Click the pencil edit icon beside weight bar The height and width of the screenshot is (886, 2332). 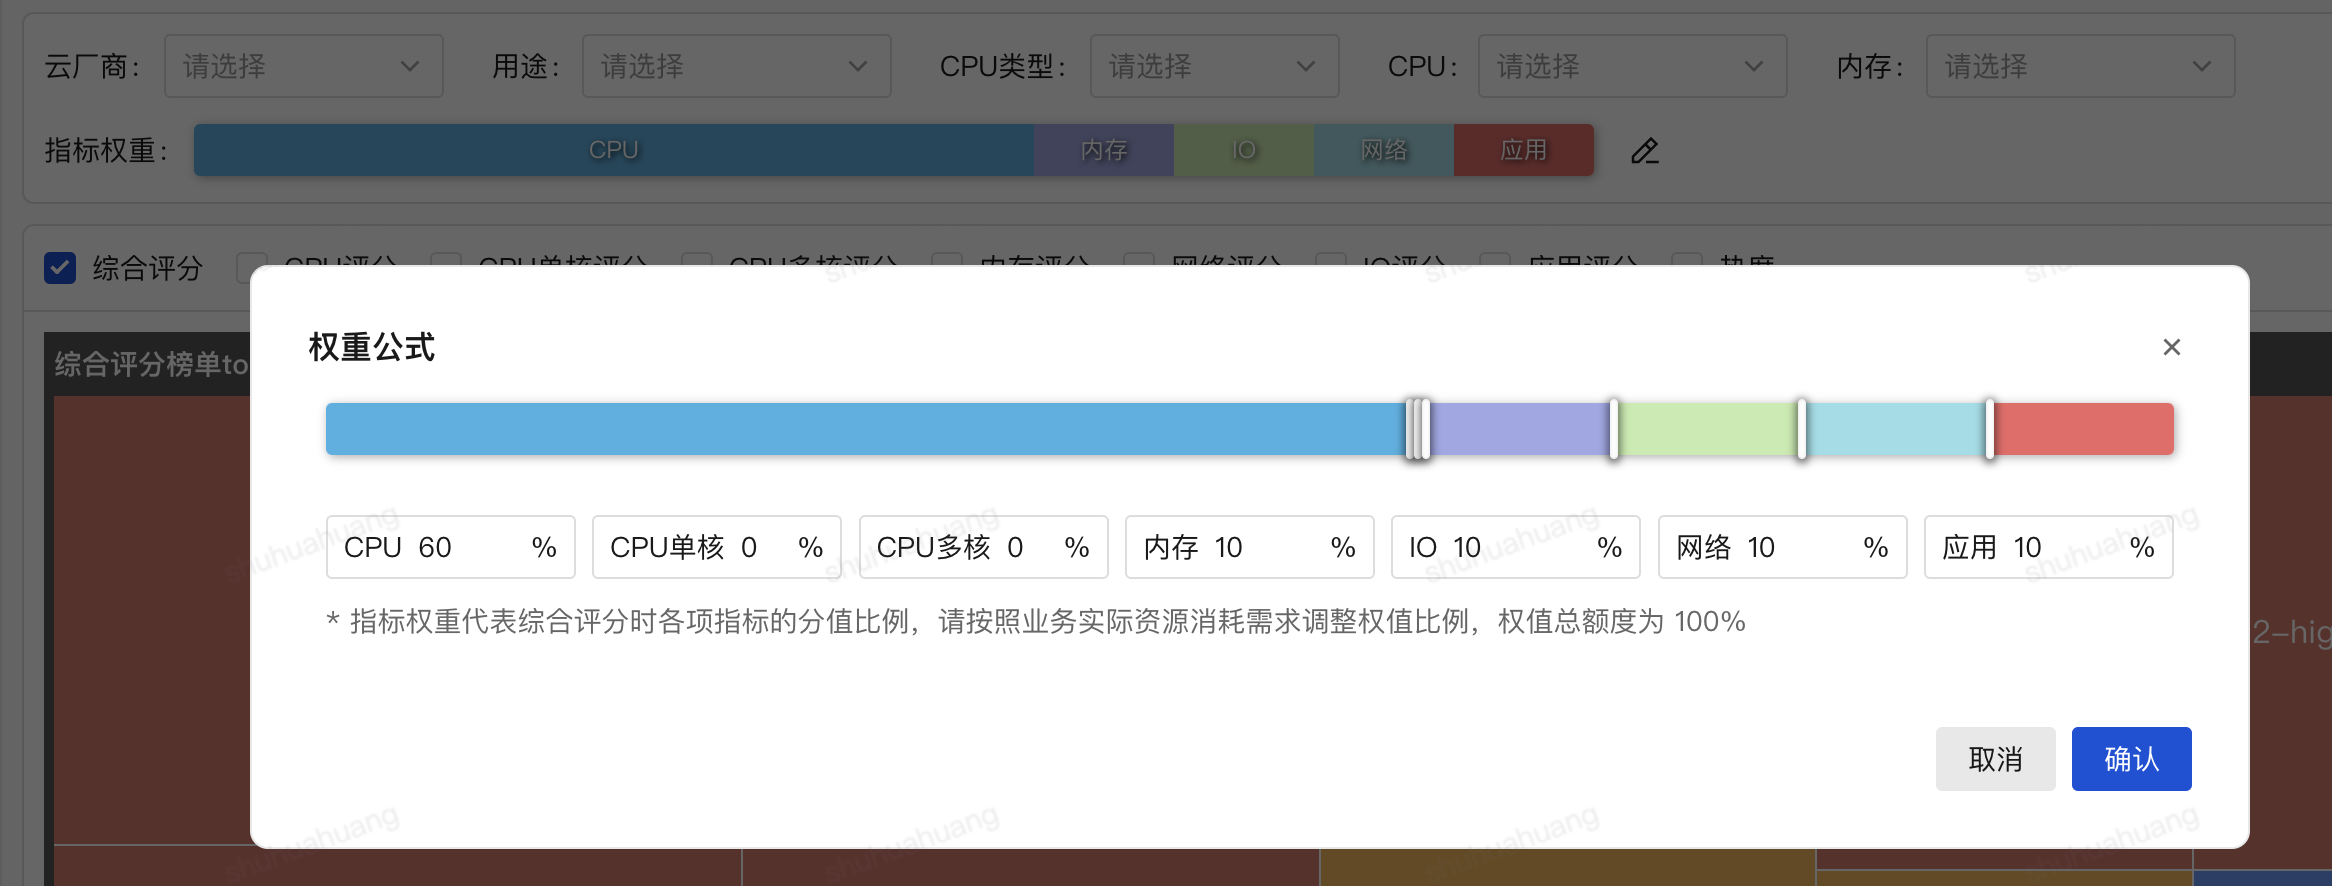(x=1645, y=151)
